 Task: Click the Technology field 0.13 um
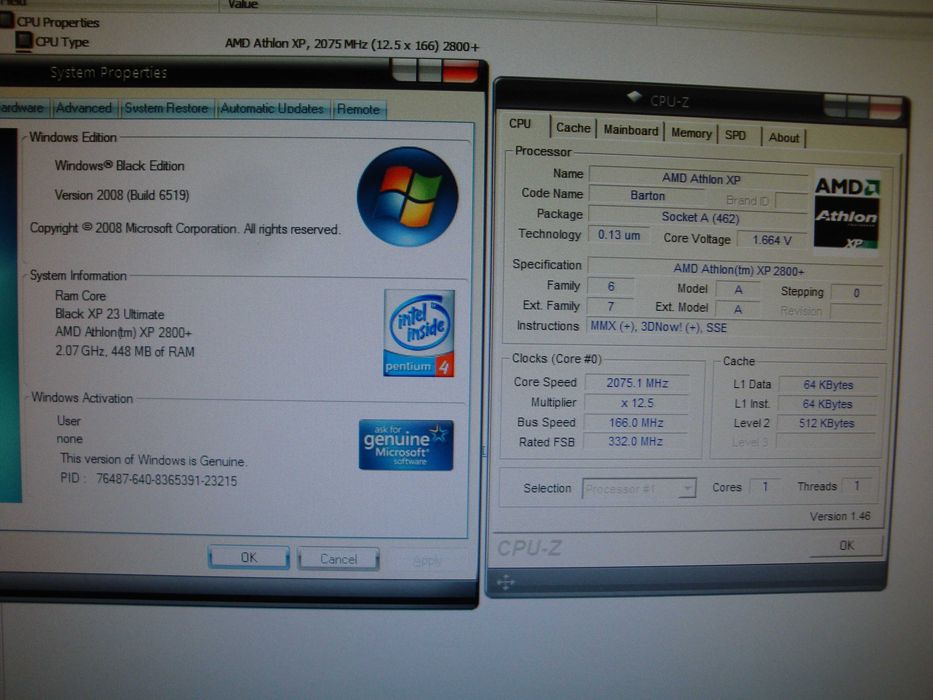click(x=618, y=235)
